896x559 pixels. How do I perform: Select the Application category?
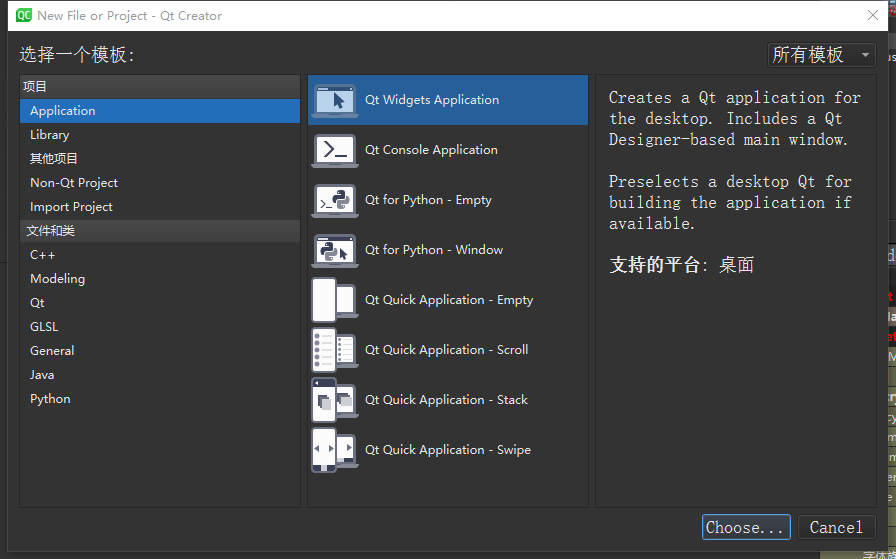pos(160,111)
